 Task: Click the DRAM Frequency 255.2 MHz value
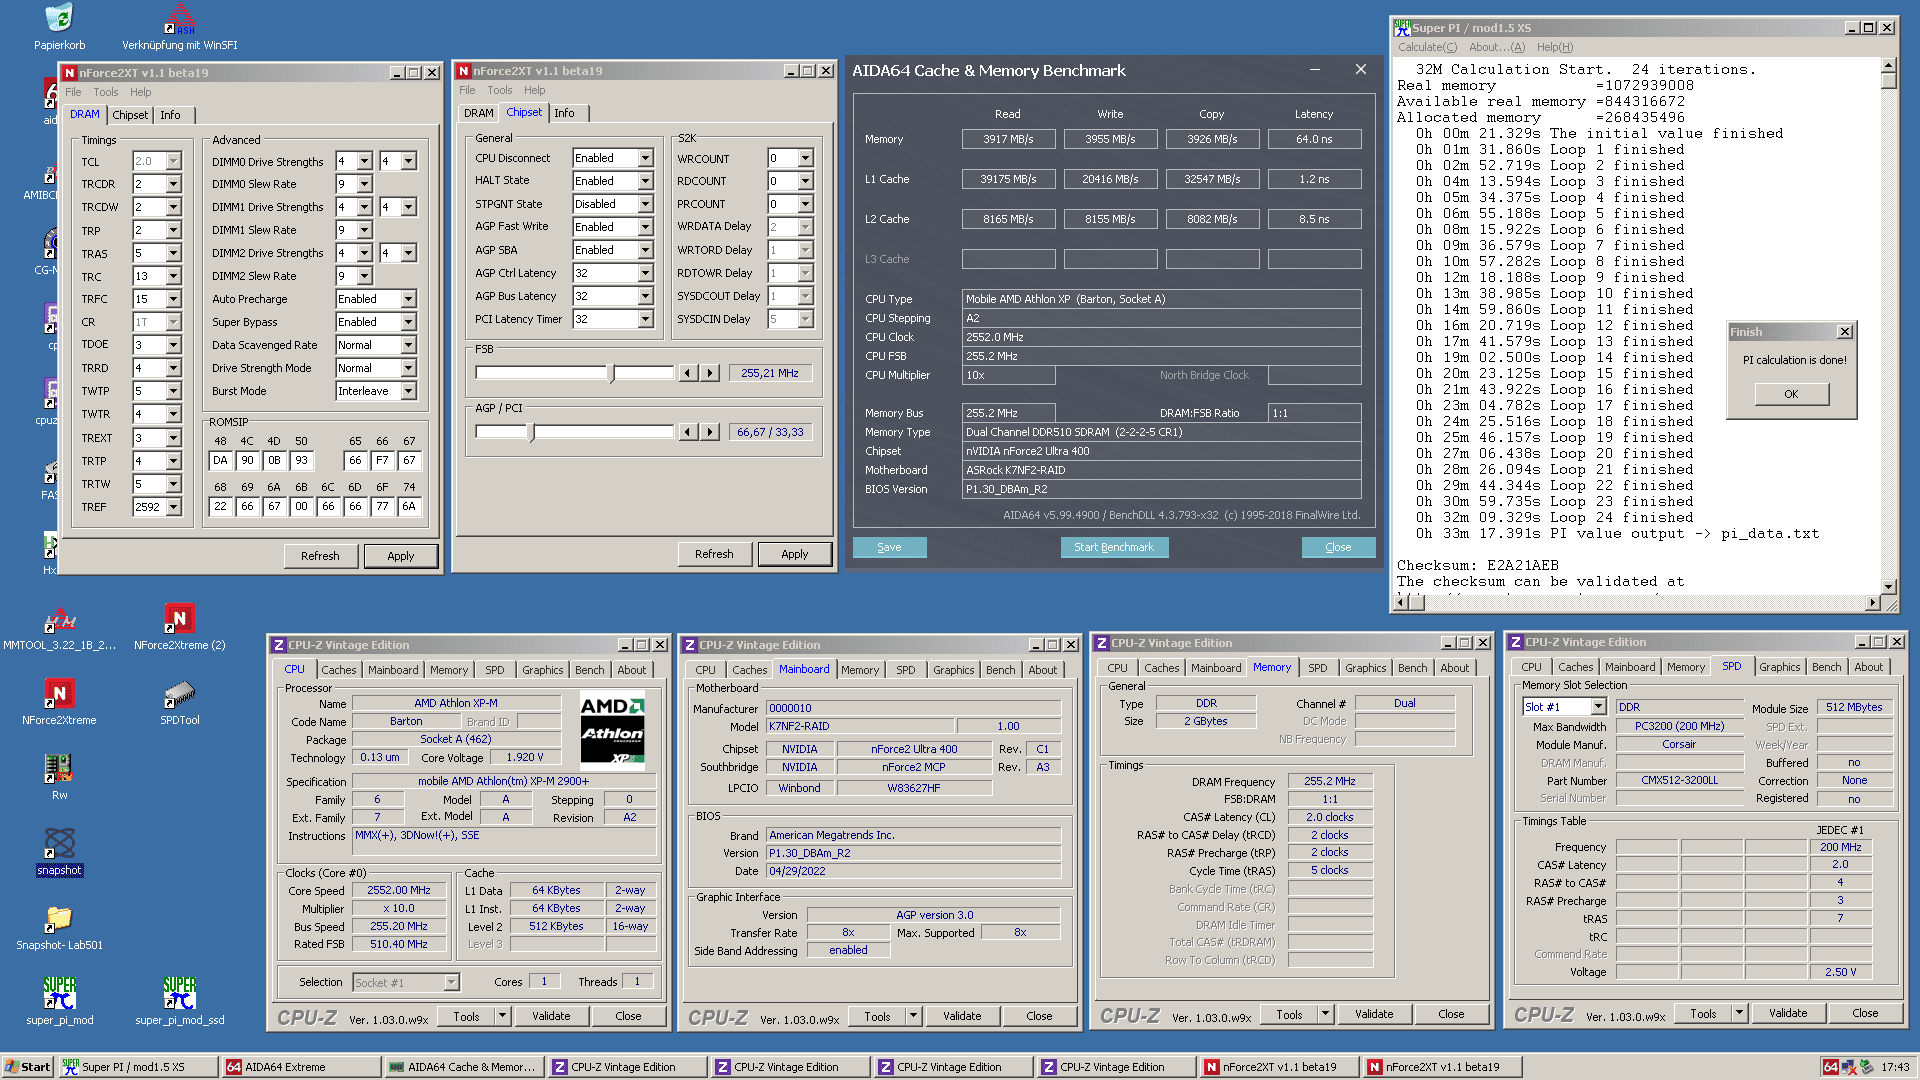pos(1330,781)
